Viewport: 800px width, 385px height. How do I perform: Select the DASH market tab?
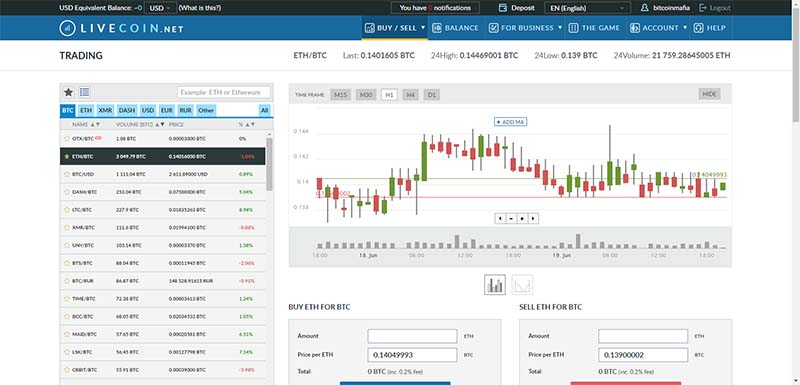tap(127, 110)
